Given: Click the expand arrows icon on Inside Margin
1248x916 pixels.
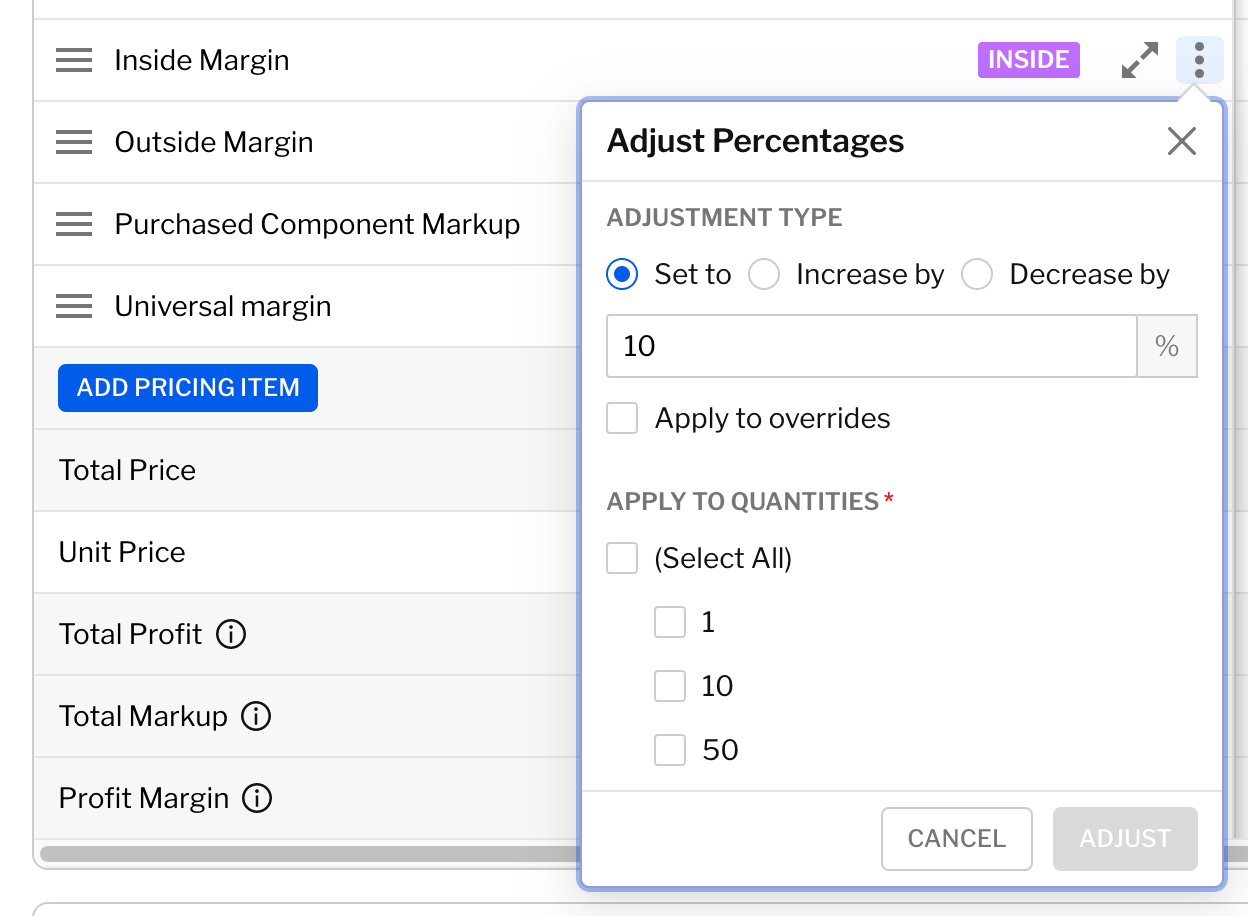Looking at the screenshot, I should tap(1140, 60).
